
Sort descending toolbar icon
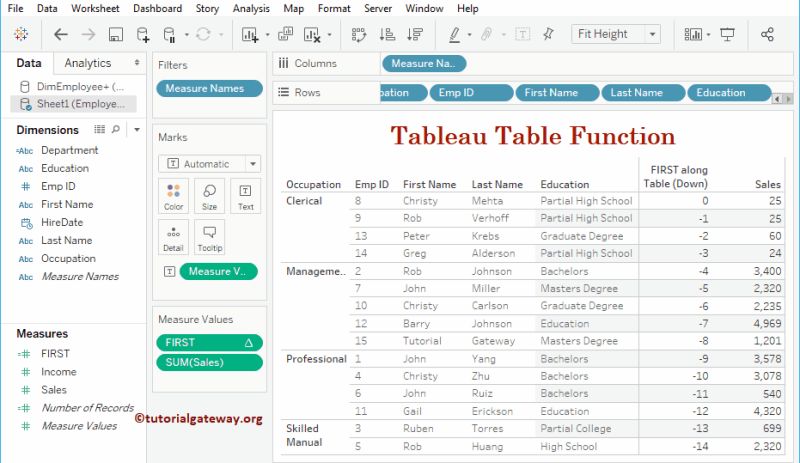[415, 34]
